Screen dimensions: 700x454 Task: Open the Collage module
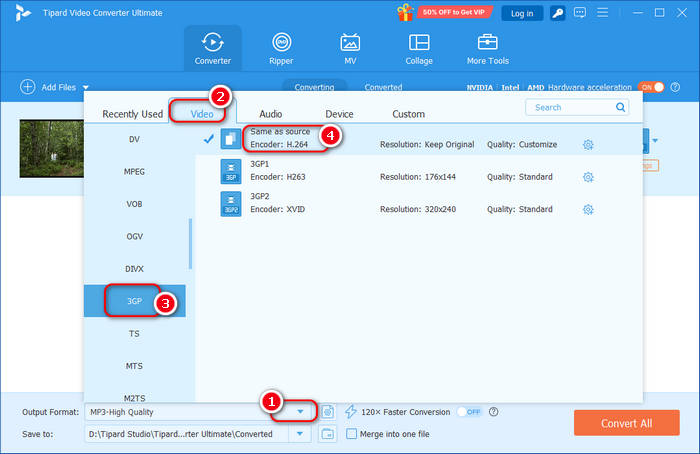pos(419,49)
